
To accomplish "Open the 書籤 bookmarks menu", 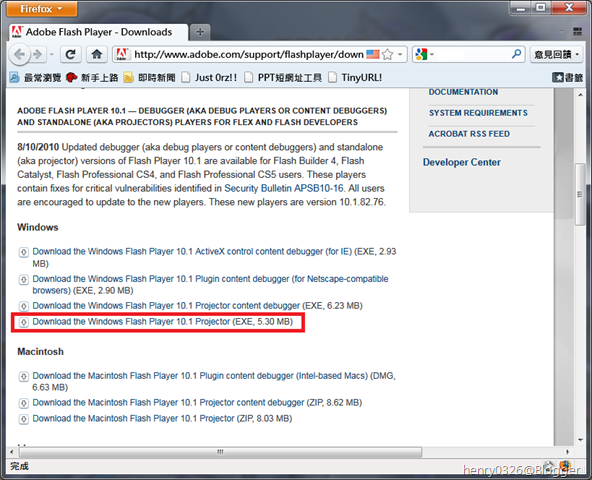I will click(567, 78).
